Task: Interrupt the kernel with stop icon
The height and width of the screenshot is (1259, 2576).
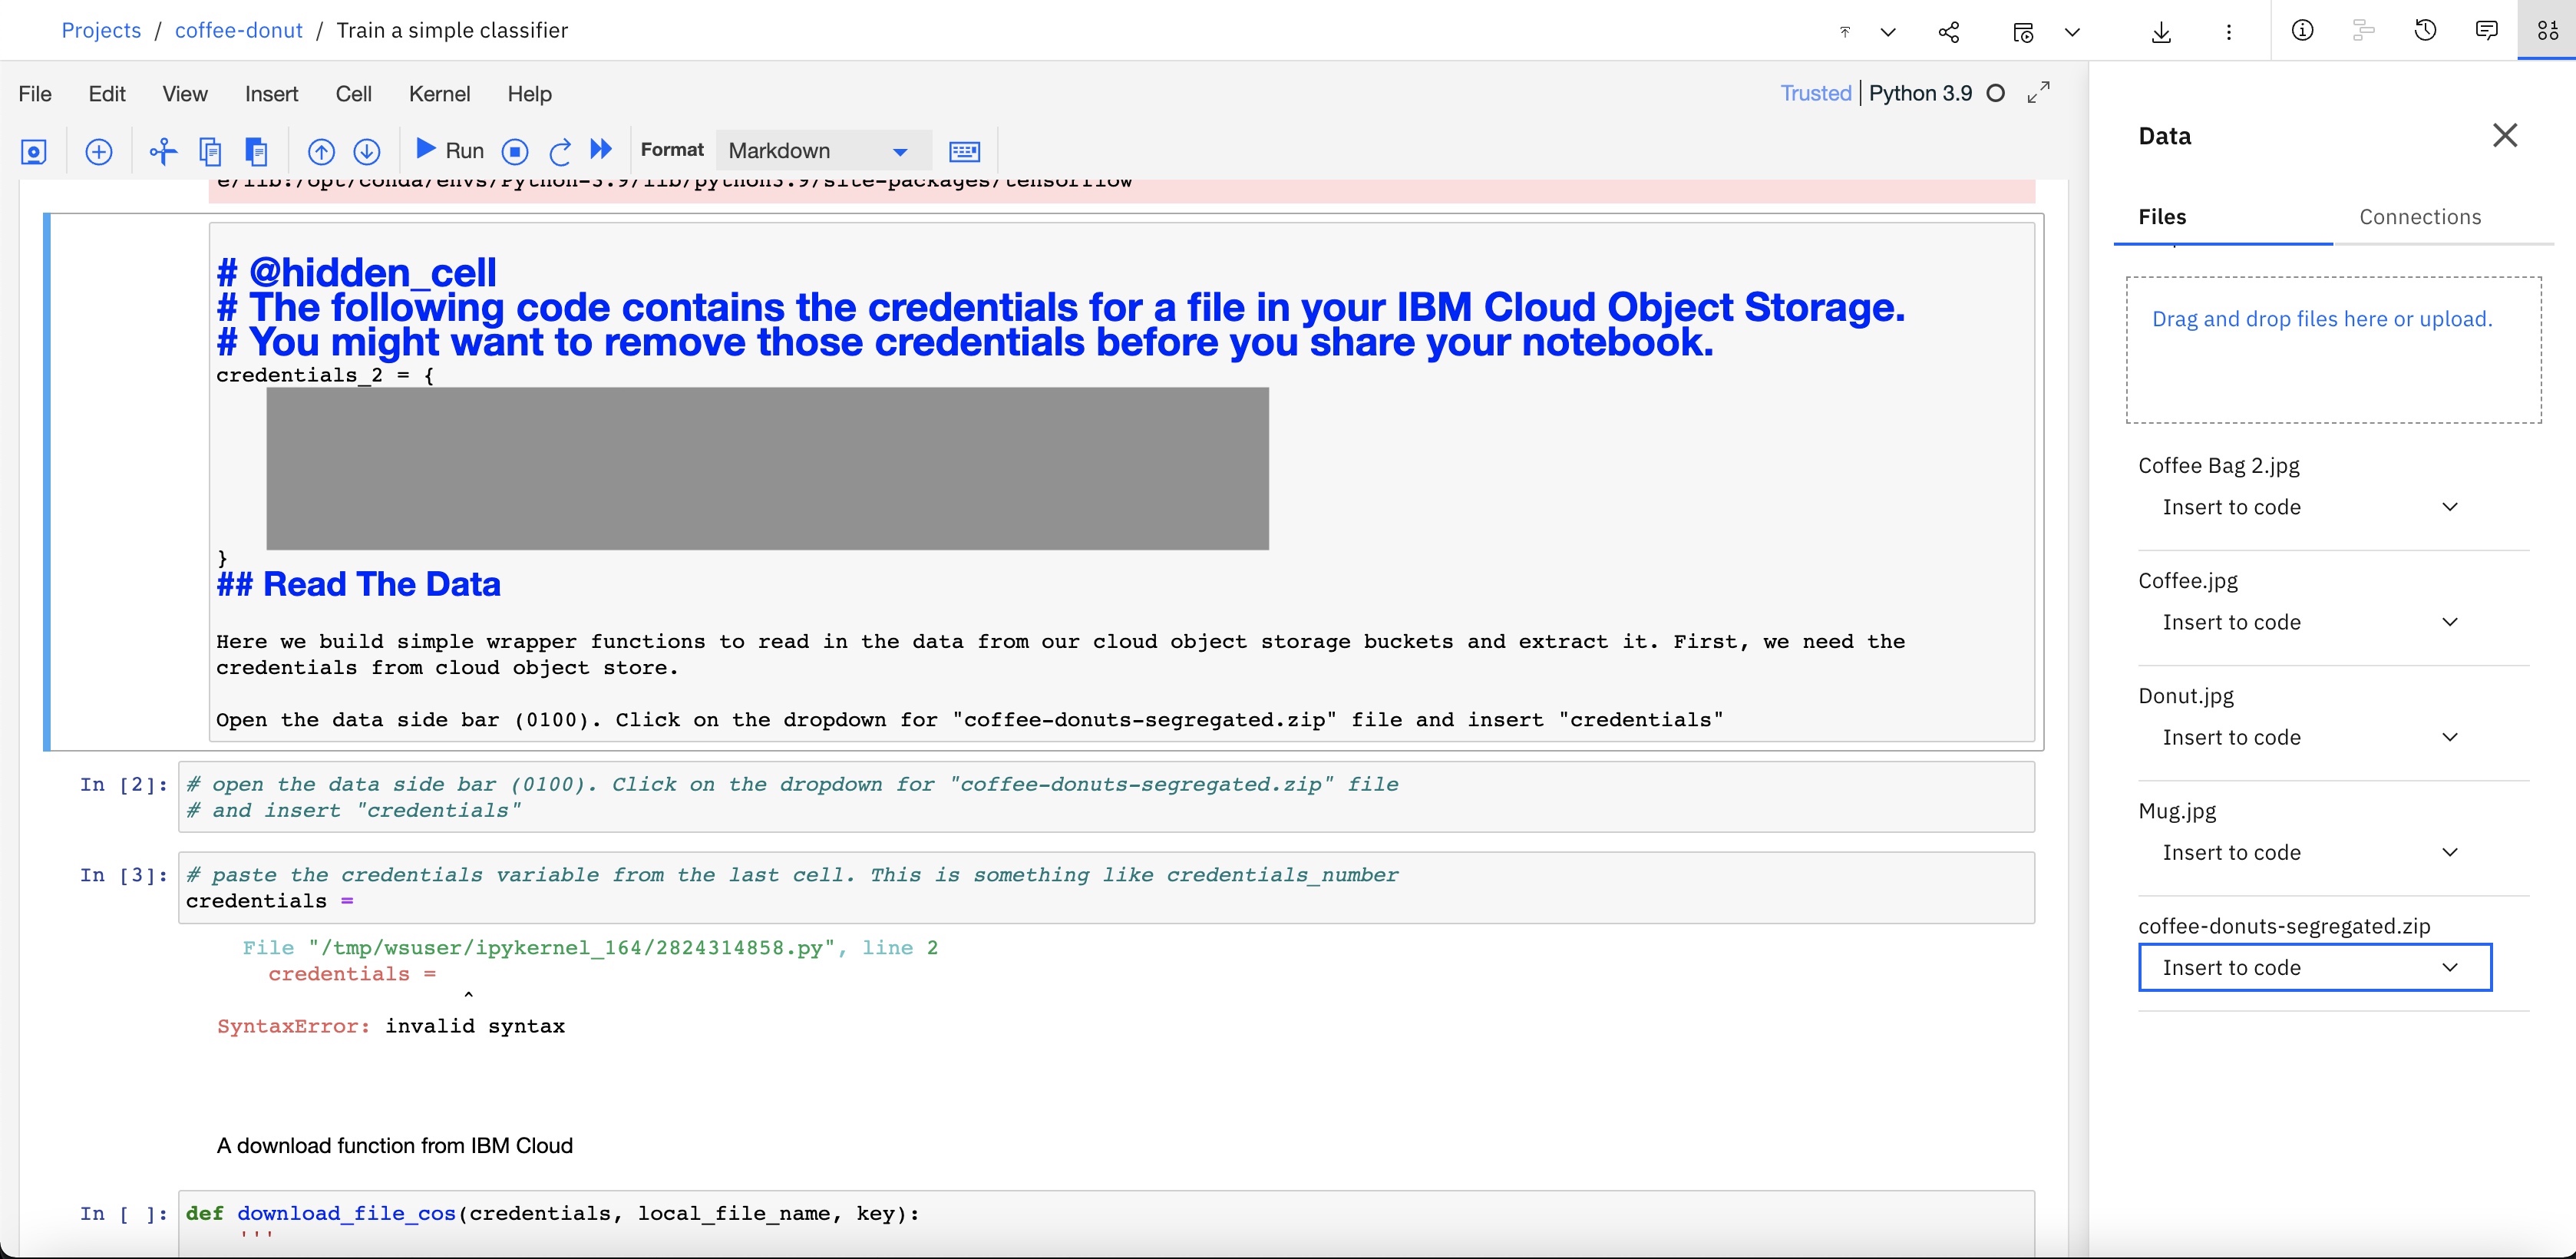Action: pyautogui.click(x=515, y=152)
